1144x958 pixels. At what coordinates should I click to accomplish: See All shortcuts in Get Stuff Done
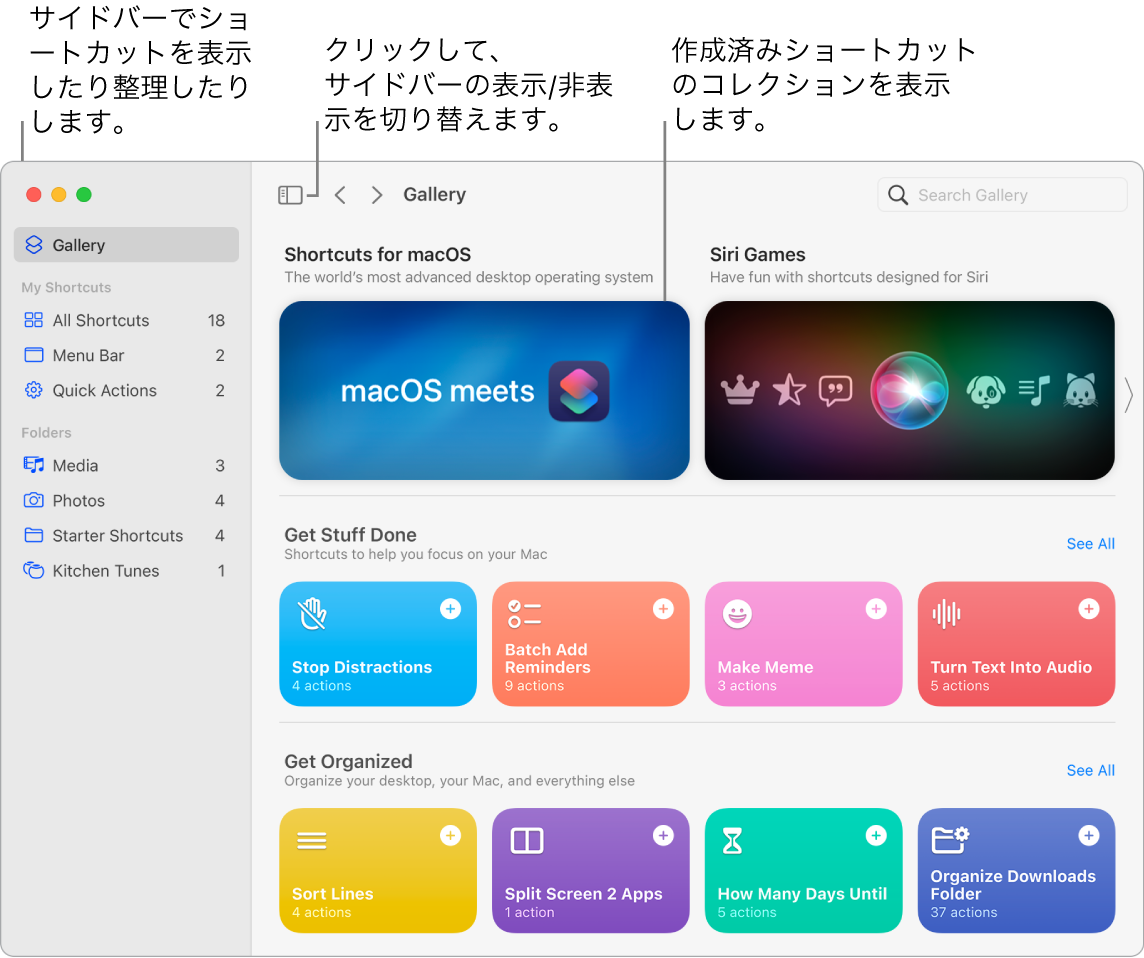click(1090, 544)
